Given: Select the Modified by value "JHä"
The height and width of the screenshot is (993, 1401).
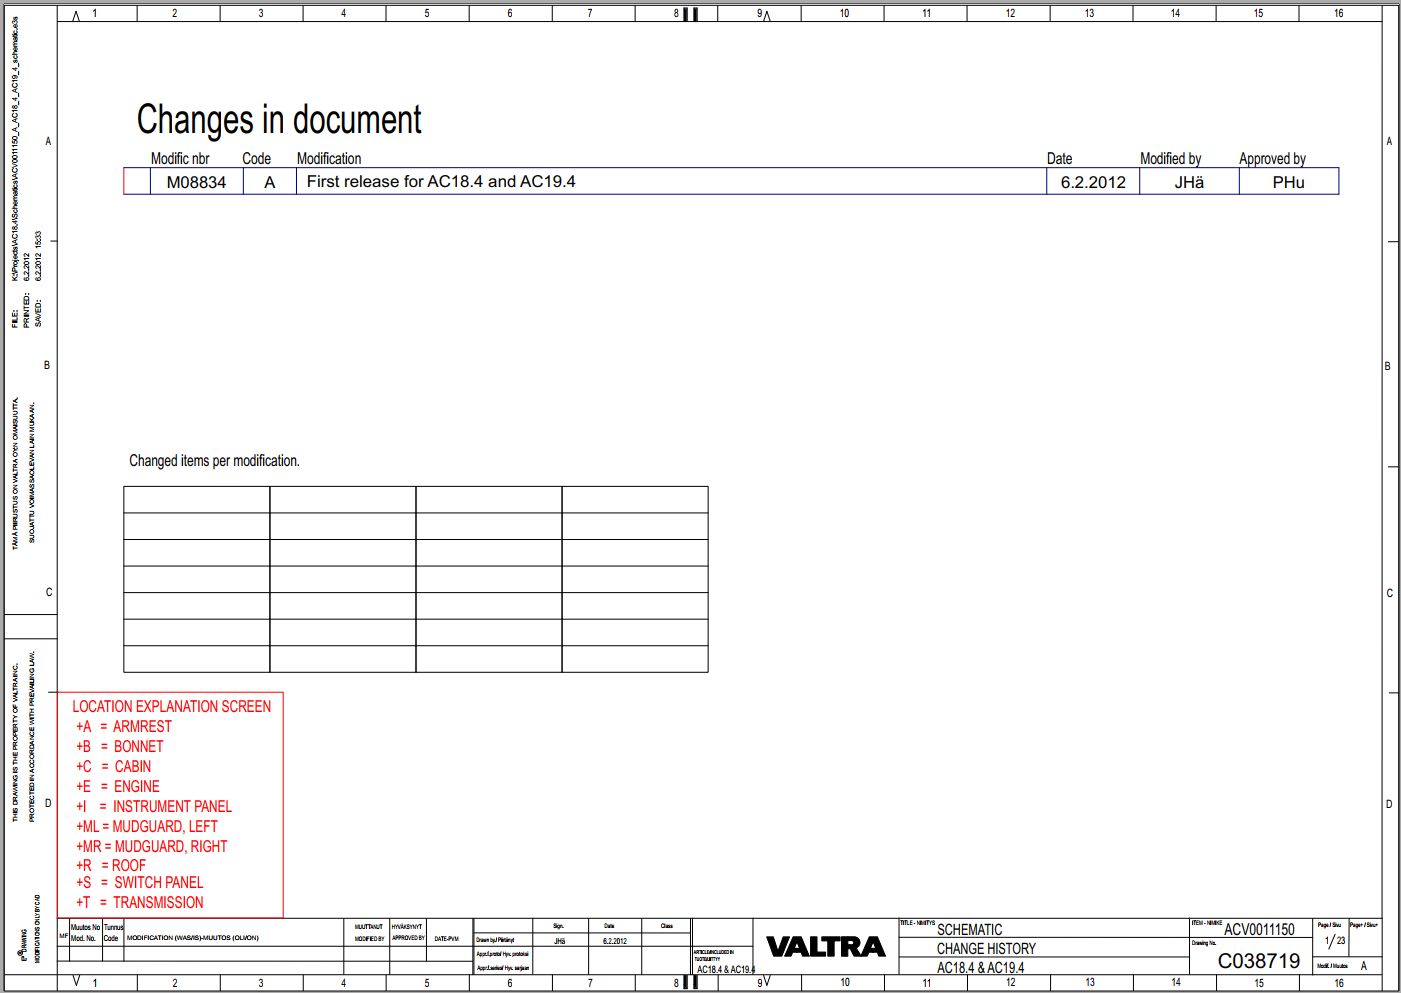Looking at the screenshot, I should pyautogui.click(x=1189, y=182).
